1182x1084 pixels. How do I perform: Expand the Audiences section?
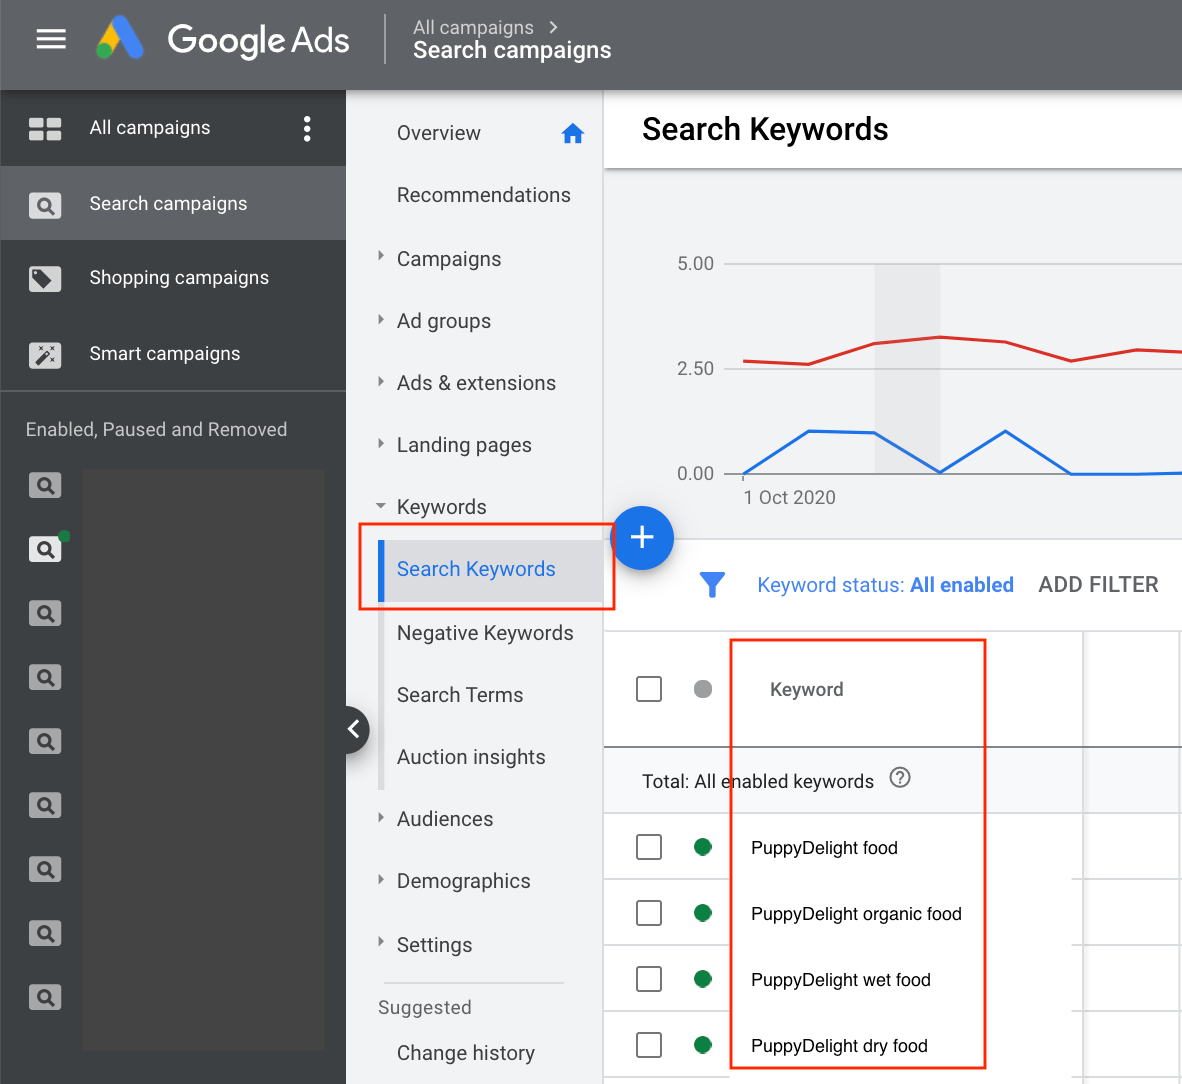pos(381,817)
